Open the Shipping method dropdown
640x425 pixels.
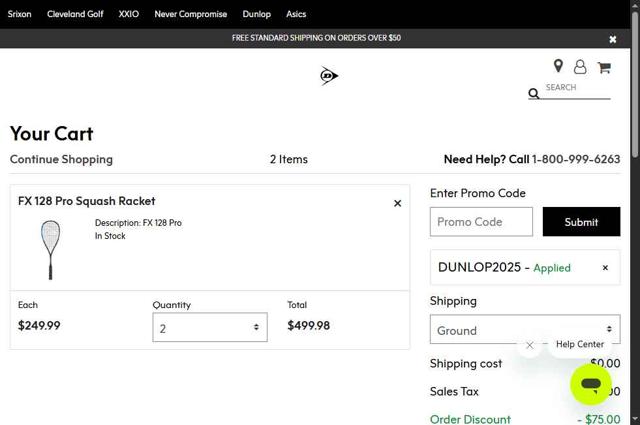tap(525, 329)
